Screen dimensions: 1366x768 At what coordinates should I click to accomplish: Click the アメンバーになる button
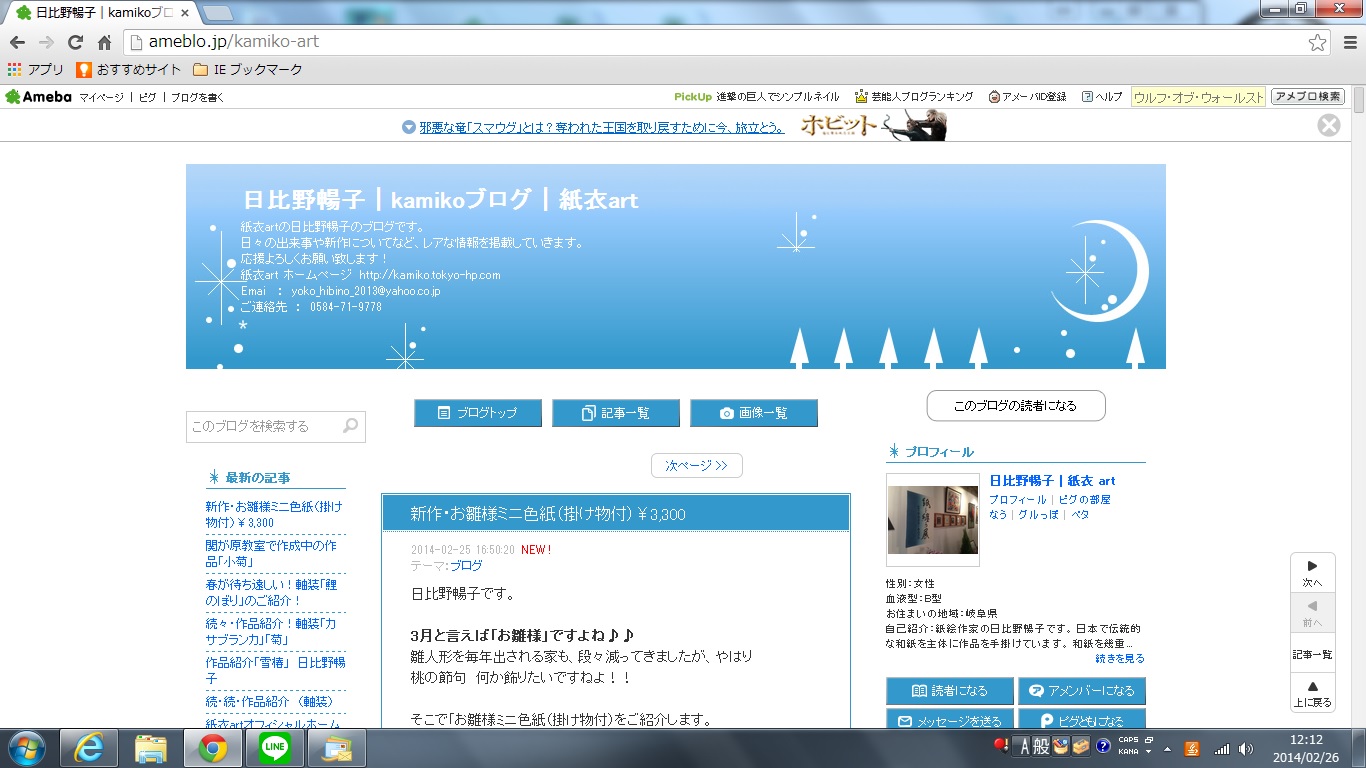click(x=1082, y=691)
